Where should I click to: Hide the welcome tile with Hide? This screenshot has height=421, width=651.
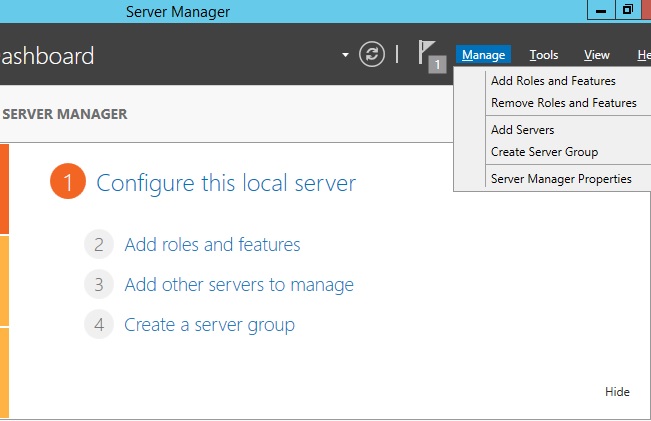pos(617,392)
